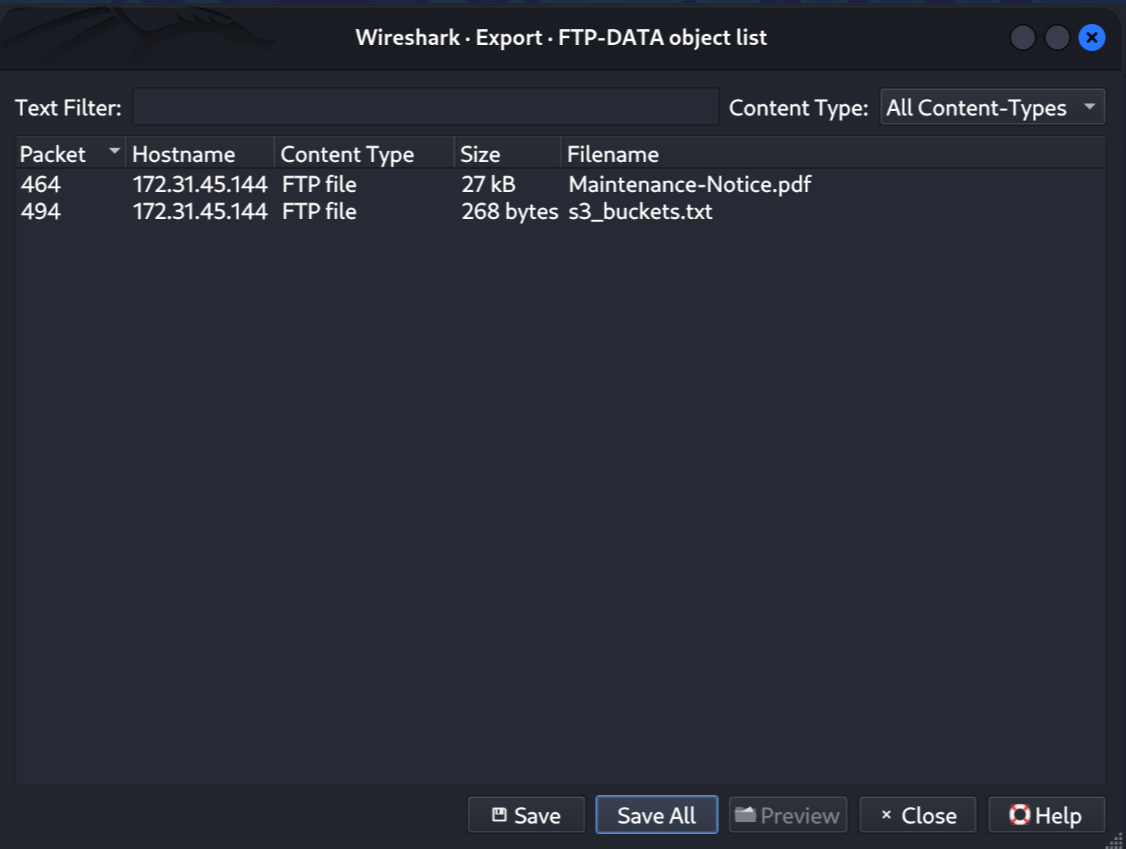1126x849 pixels.
Task: Click Save All to export all objects
Action: (656, 815)
